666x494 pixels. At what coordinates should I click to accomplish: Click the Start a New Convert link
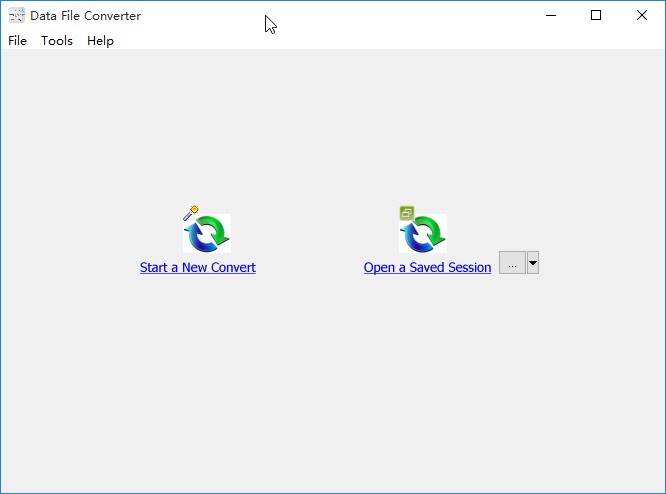point(198,267)
